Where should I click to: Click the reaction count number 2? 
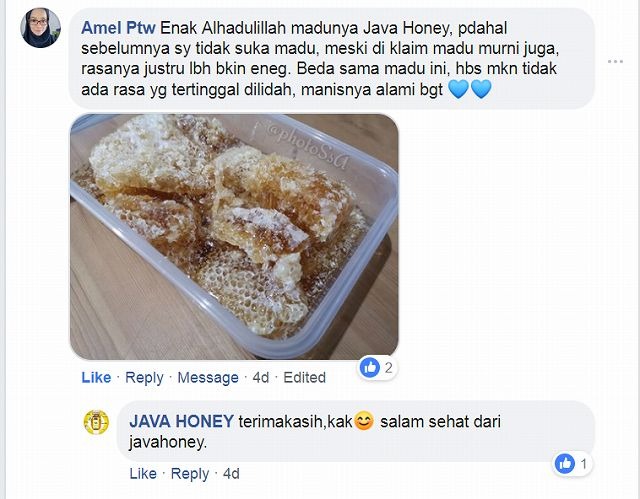tap(388, 368)
